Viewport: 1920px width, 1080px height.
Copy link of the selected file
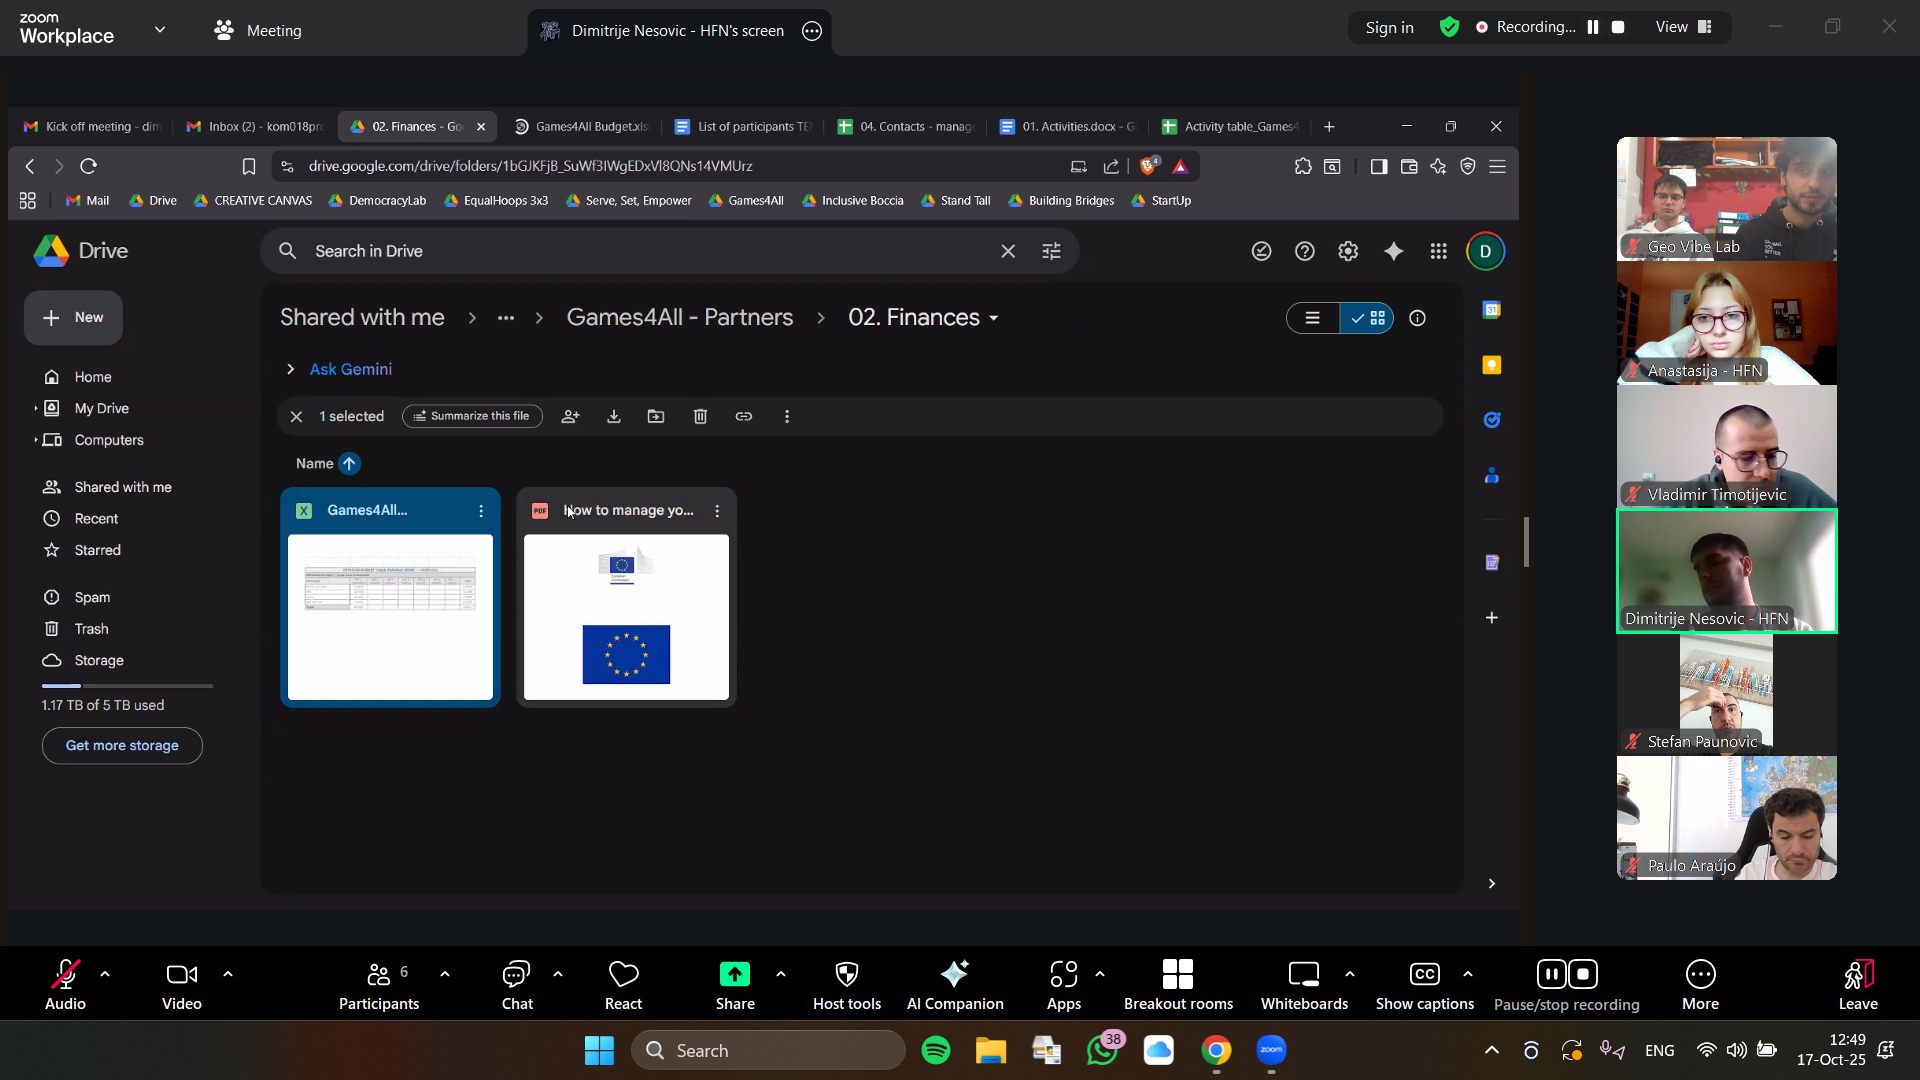pos(744,416)
